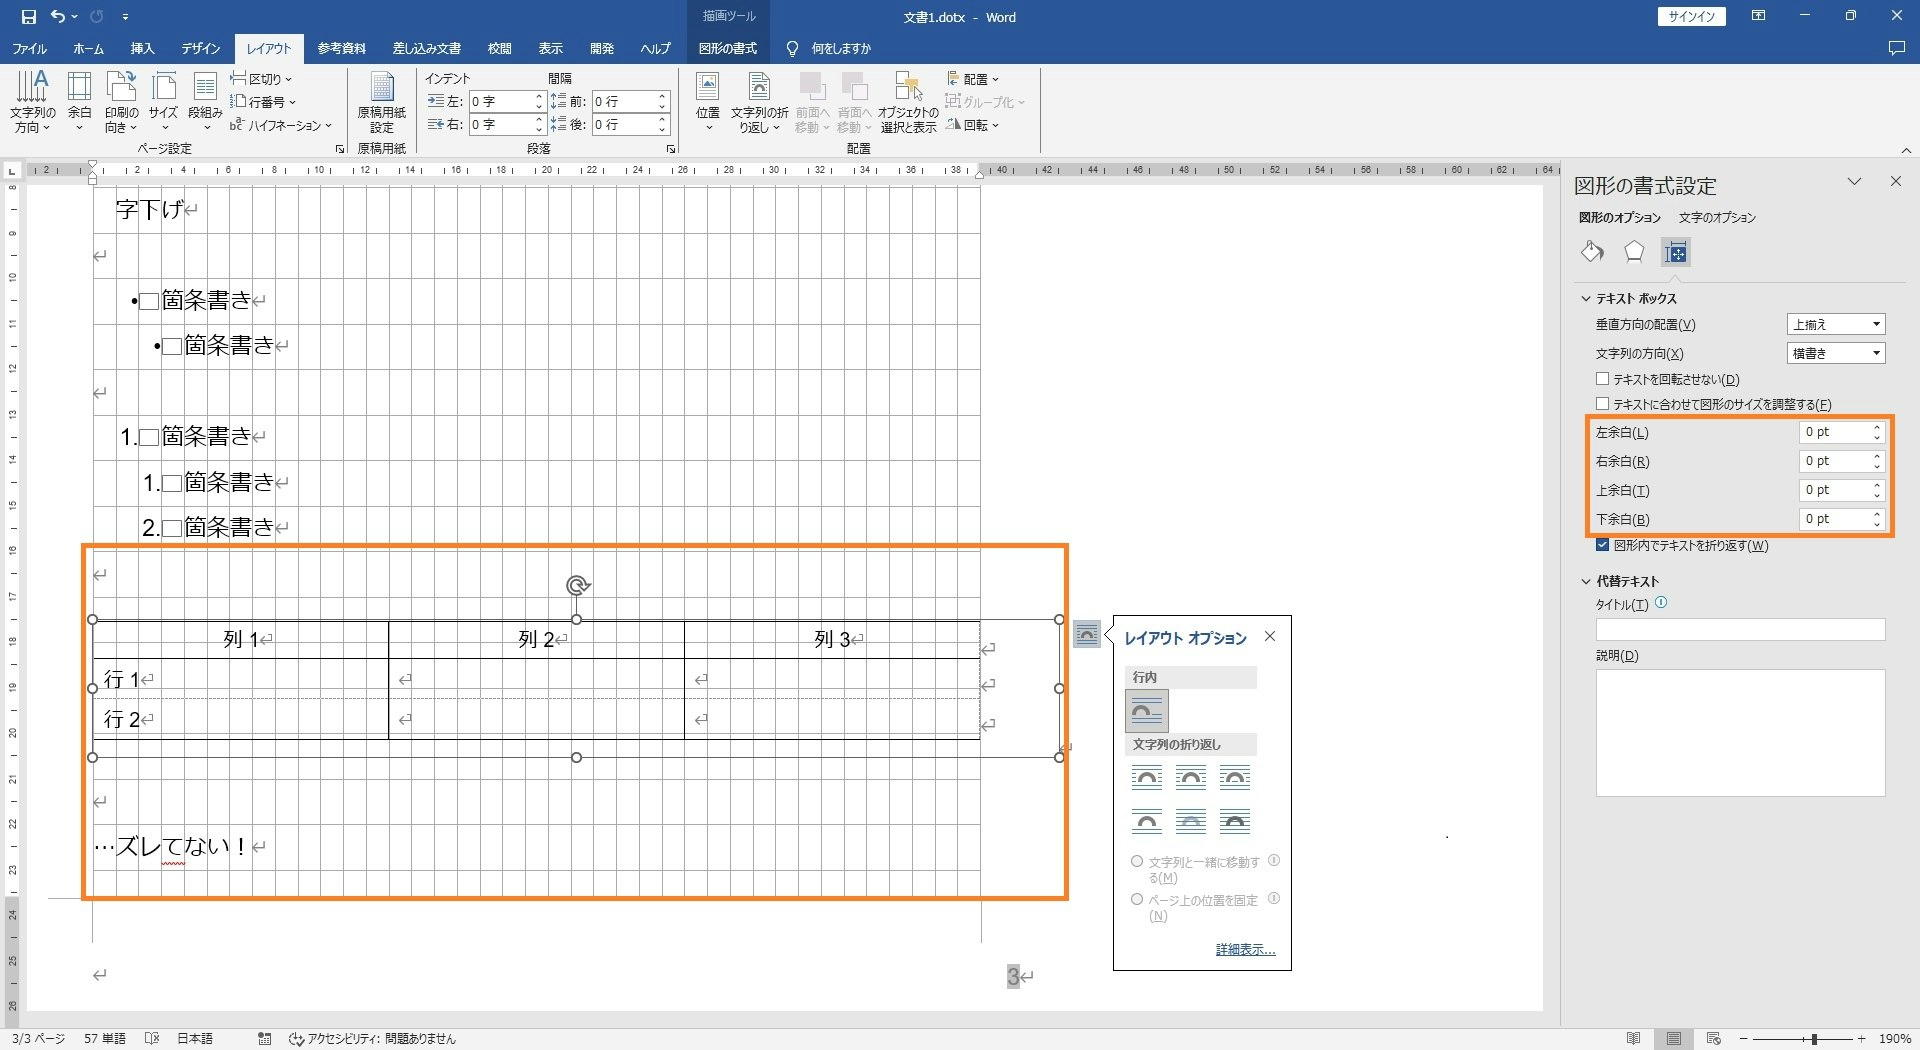Collapse the テキスト ボックス section
The width and height of the screenshot is (1920, 1050).
(x=1586, y=298)
